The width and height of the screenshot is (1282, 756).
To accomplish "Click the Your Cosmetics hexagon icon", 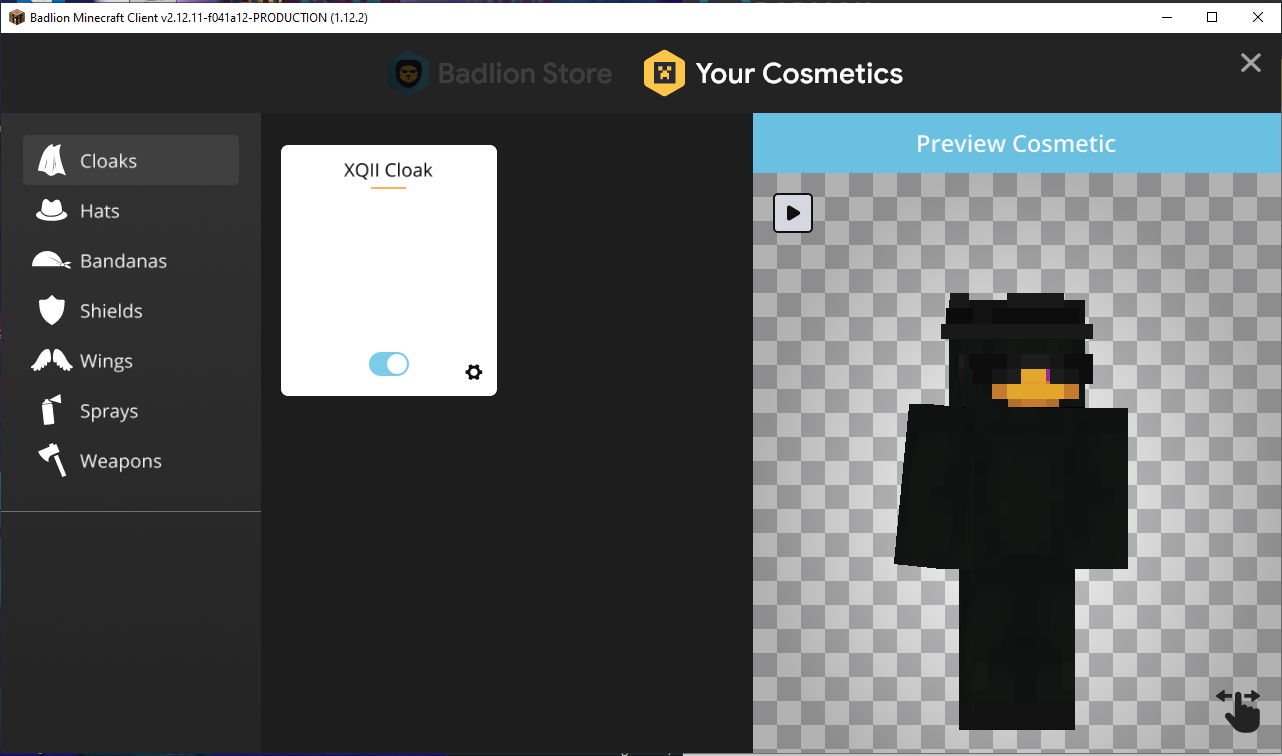I will coord(664,73).
